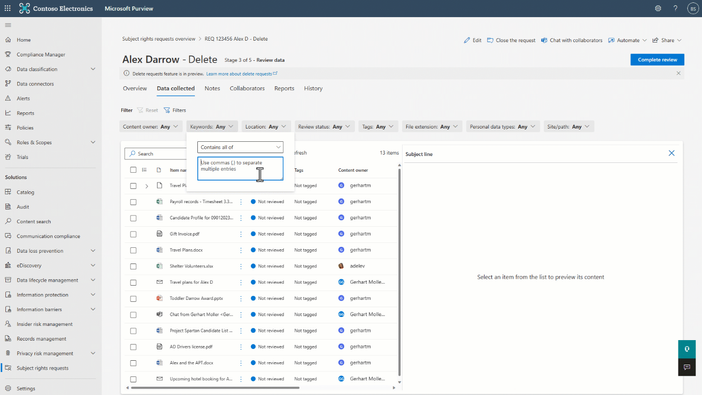Check the Gift Invoice.pdf row checkbox
Screen dimensions: 702x395
point(133,234)
